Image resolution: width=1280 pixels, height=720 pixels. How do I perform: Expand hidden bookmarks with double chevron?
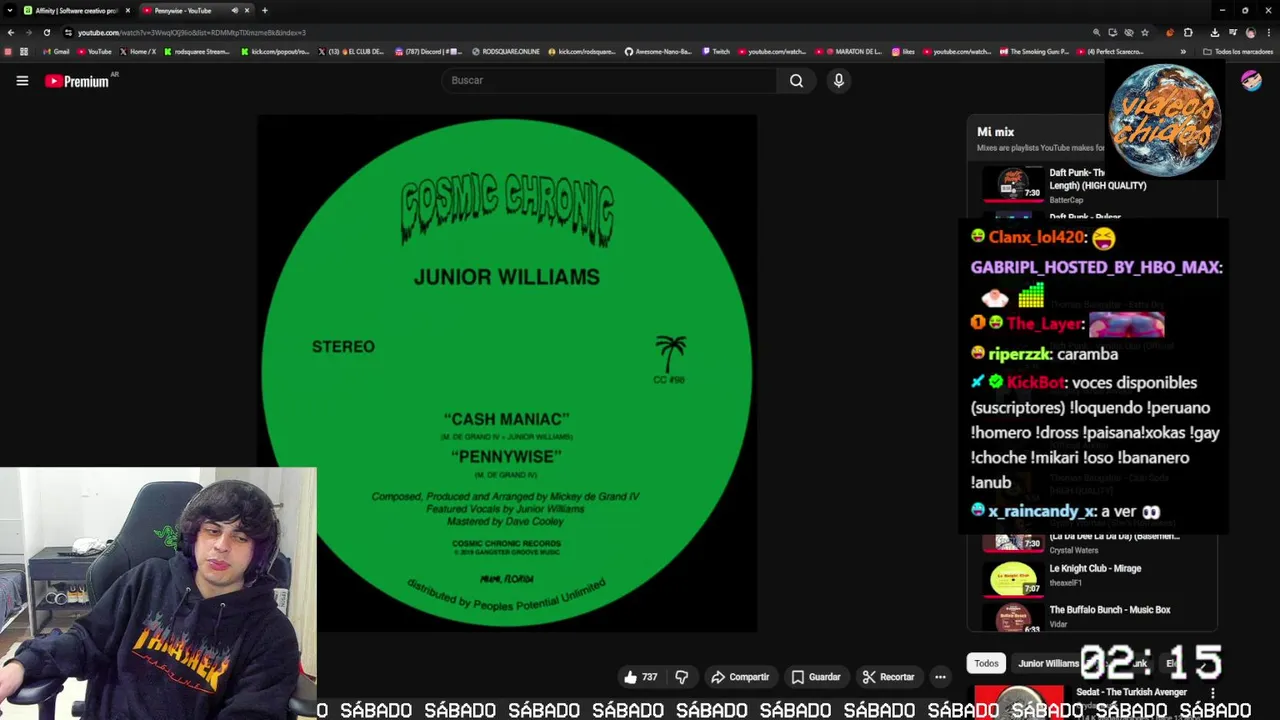pos(1183,51)
